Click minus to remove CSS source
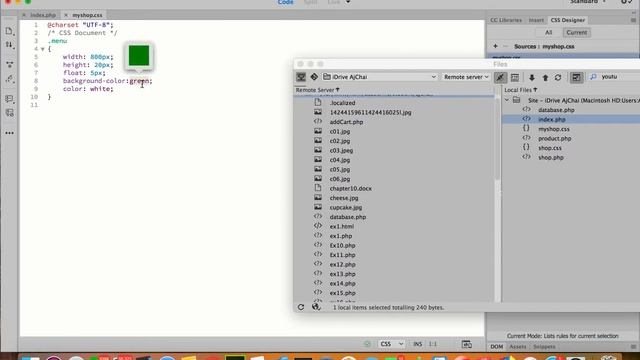The image size is (640, 360). (x=505, y=46)
